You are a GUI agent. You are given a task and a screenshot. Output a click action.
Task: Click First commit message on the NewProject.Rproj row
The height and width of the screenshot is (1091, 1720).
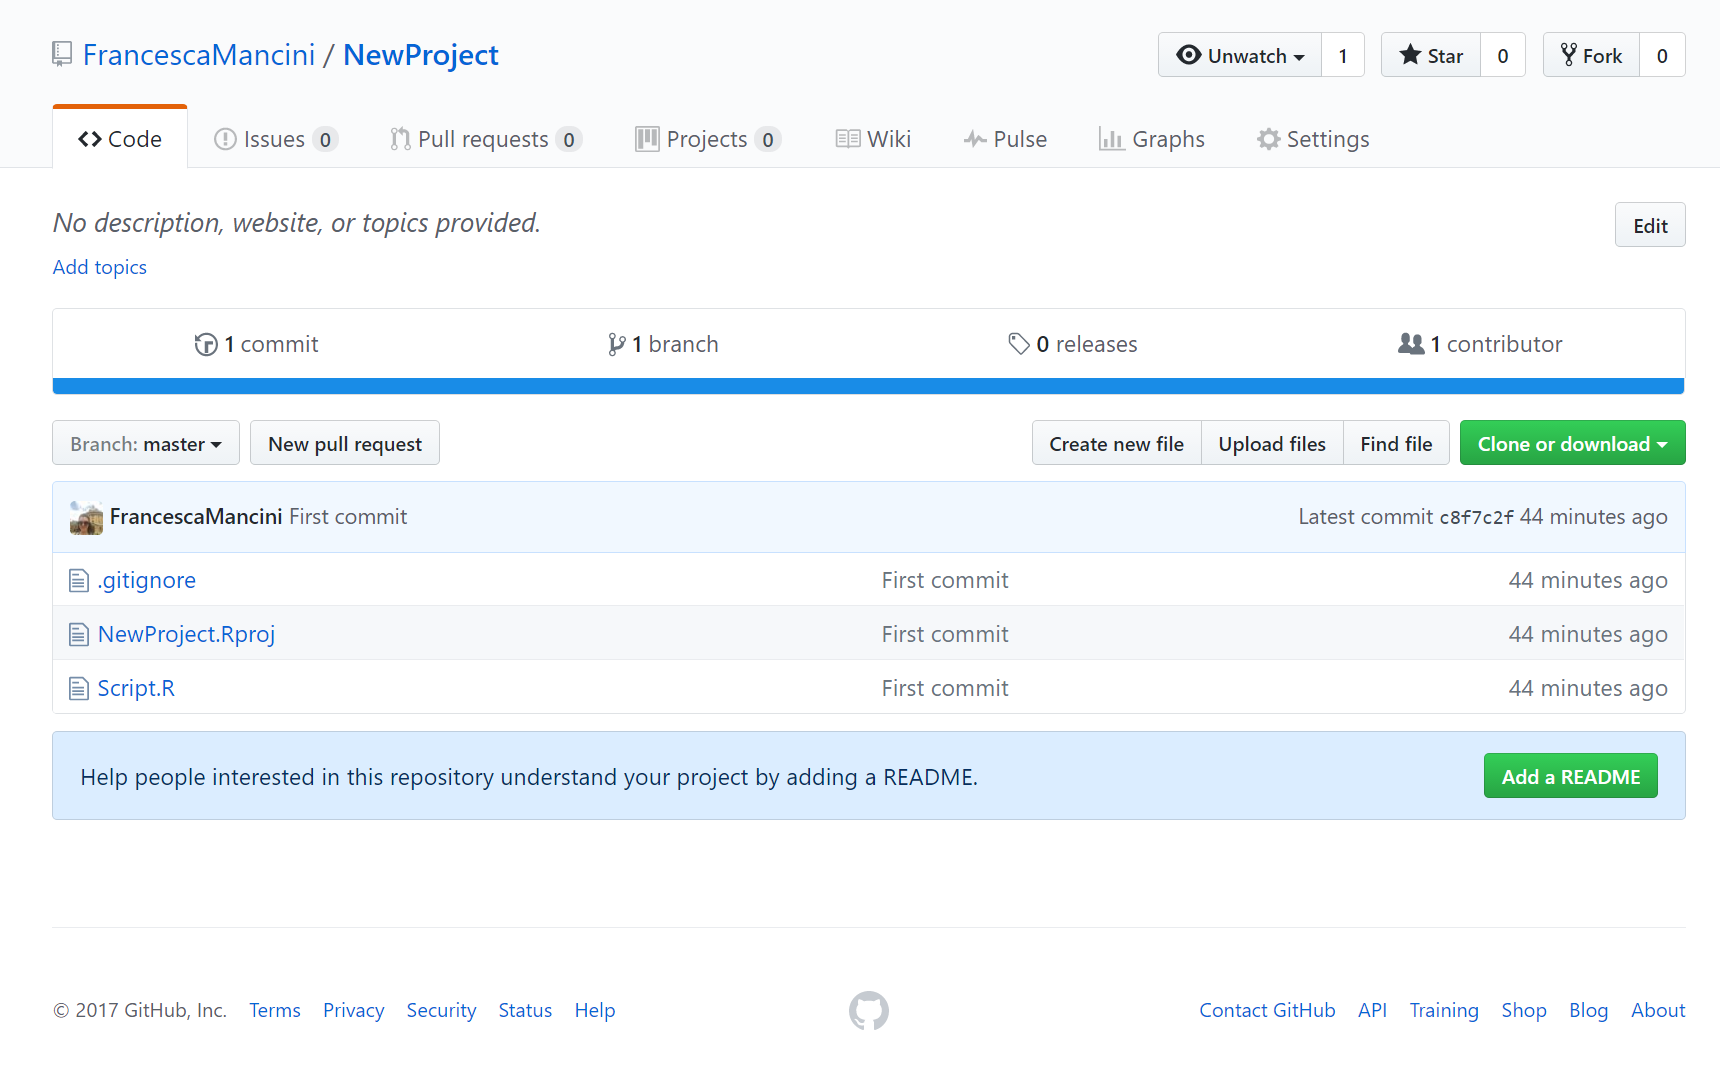coord(945,634)
